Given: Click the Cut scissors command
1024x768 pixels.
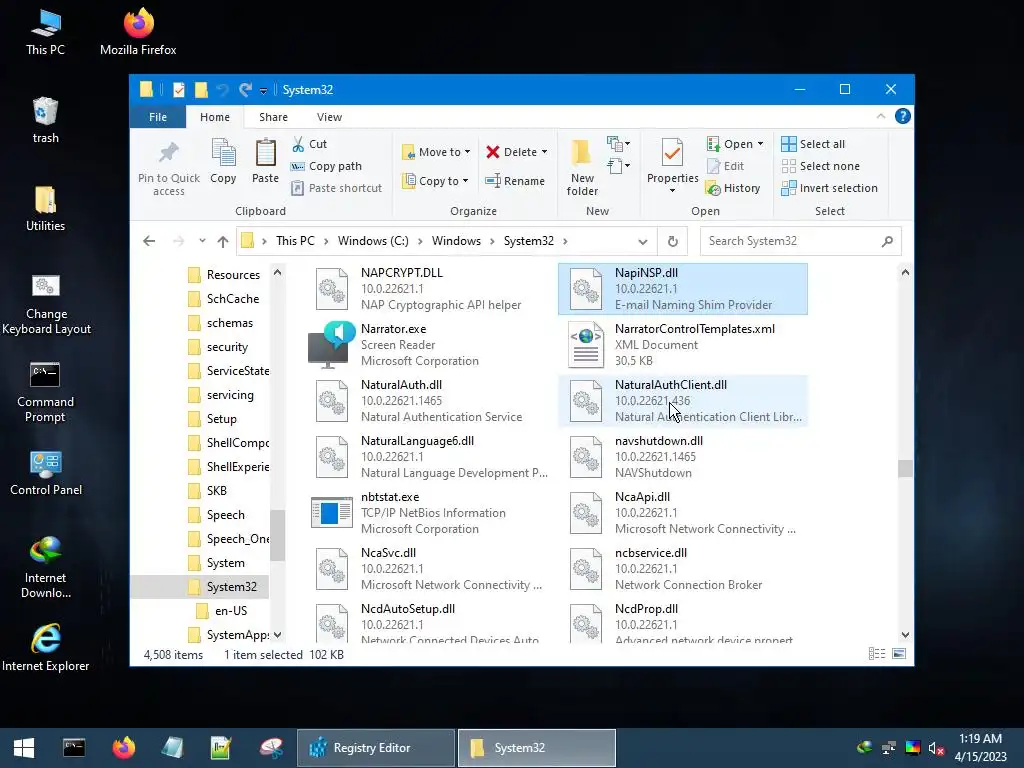Looking at the screenshot, I should tap(310, 144).
